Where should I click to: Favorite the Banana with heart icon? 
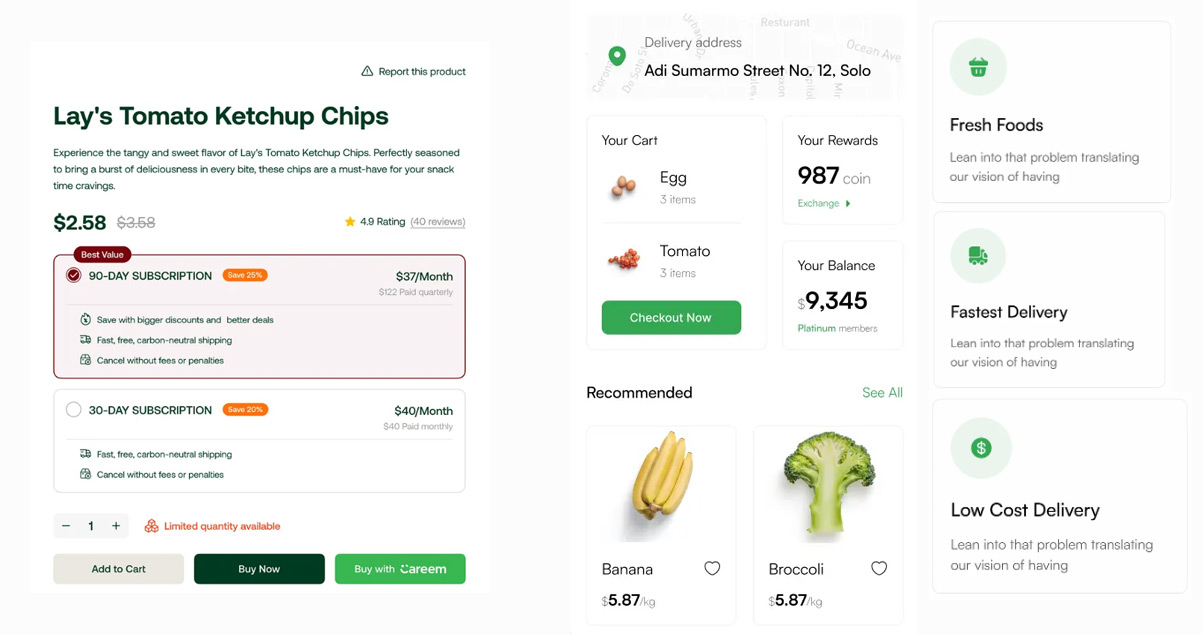click(x=712, y=569)
